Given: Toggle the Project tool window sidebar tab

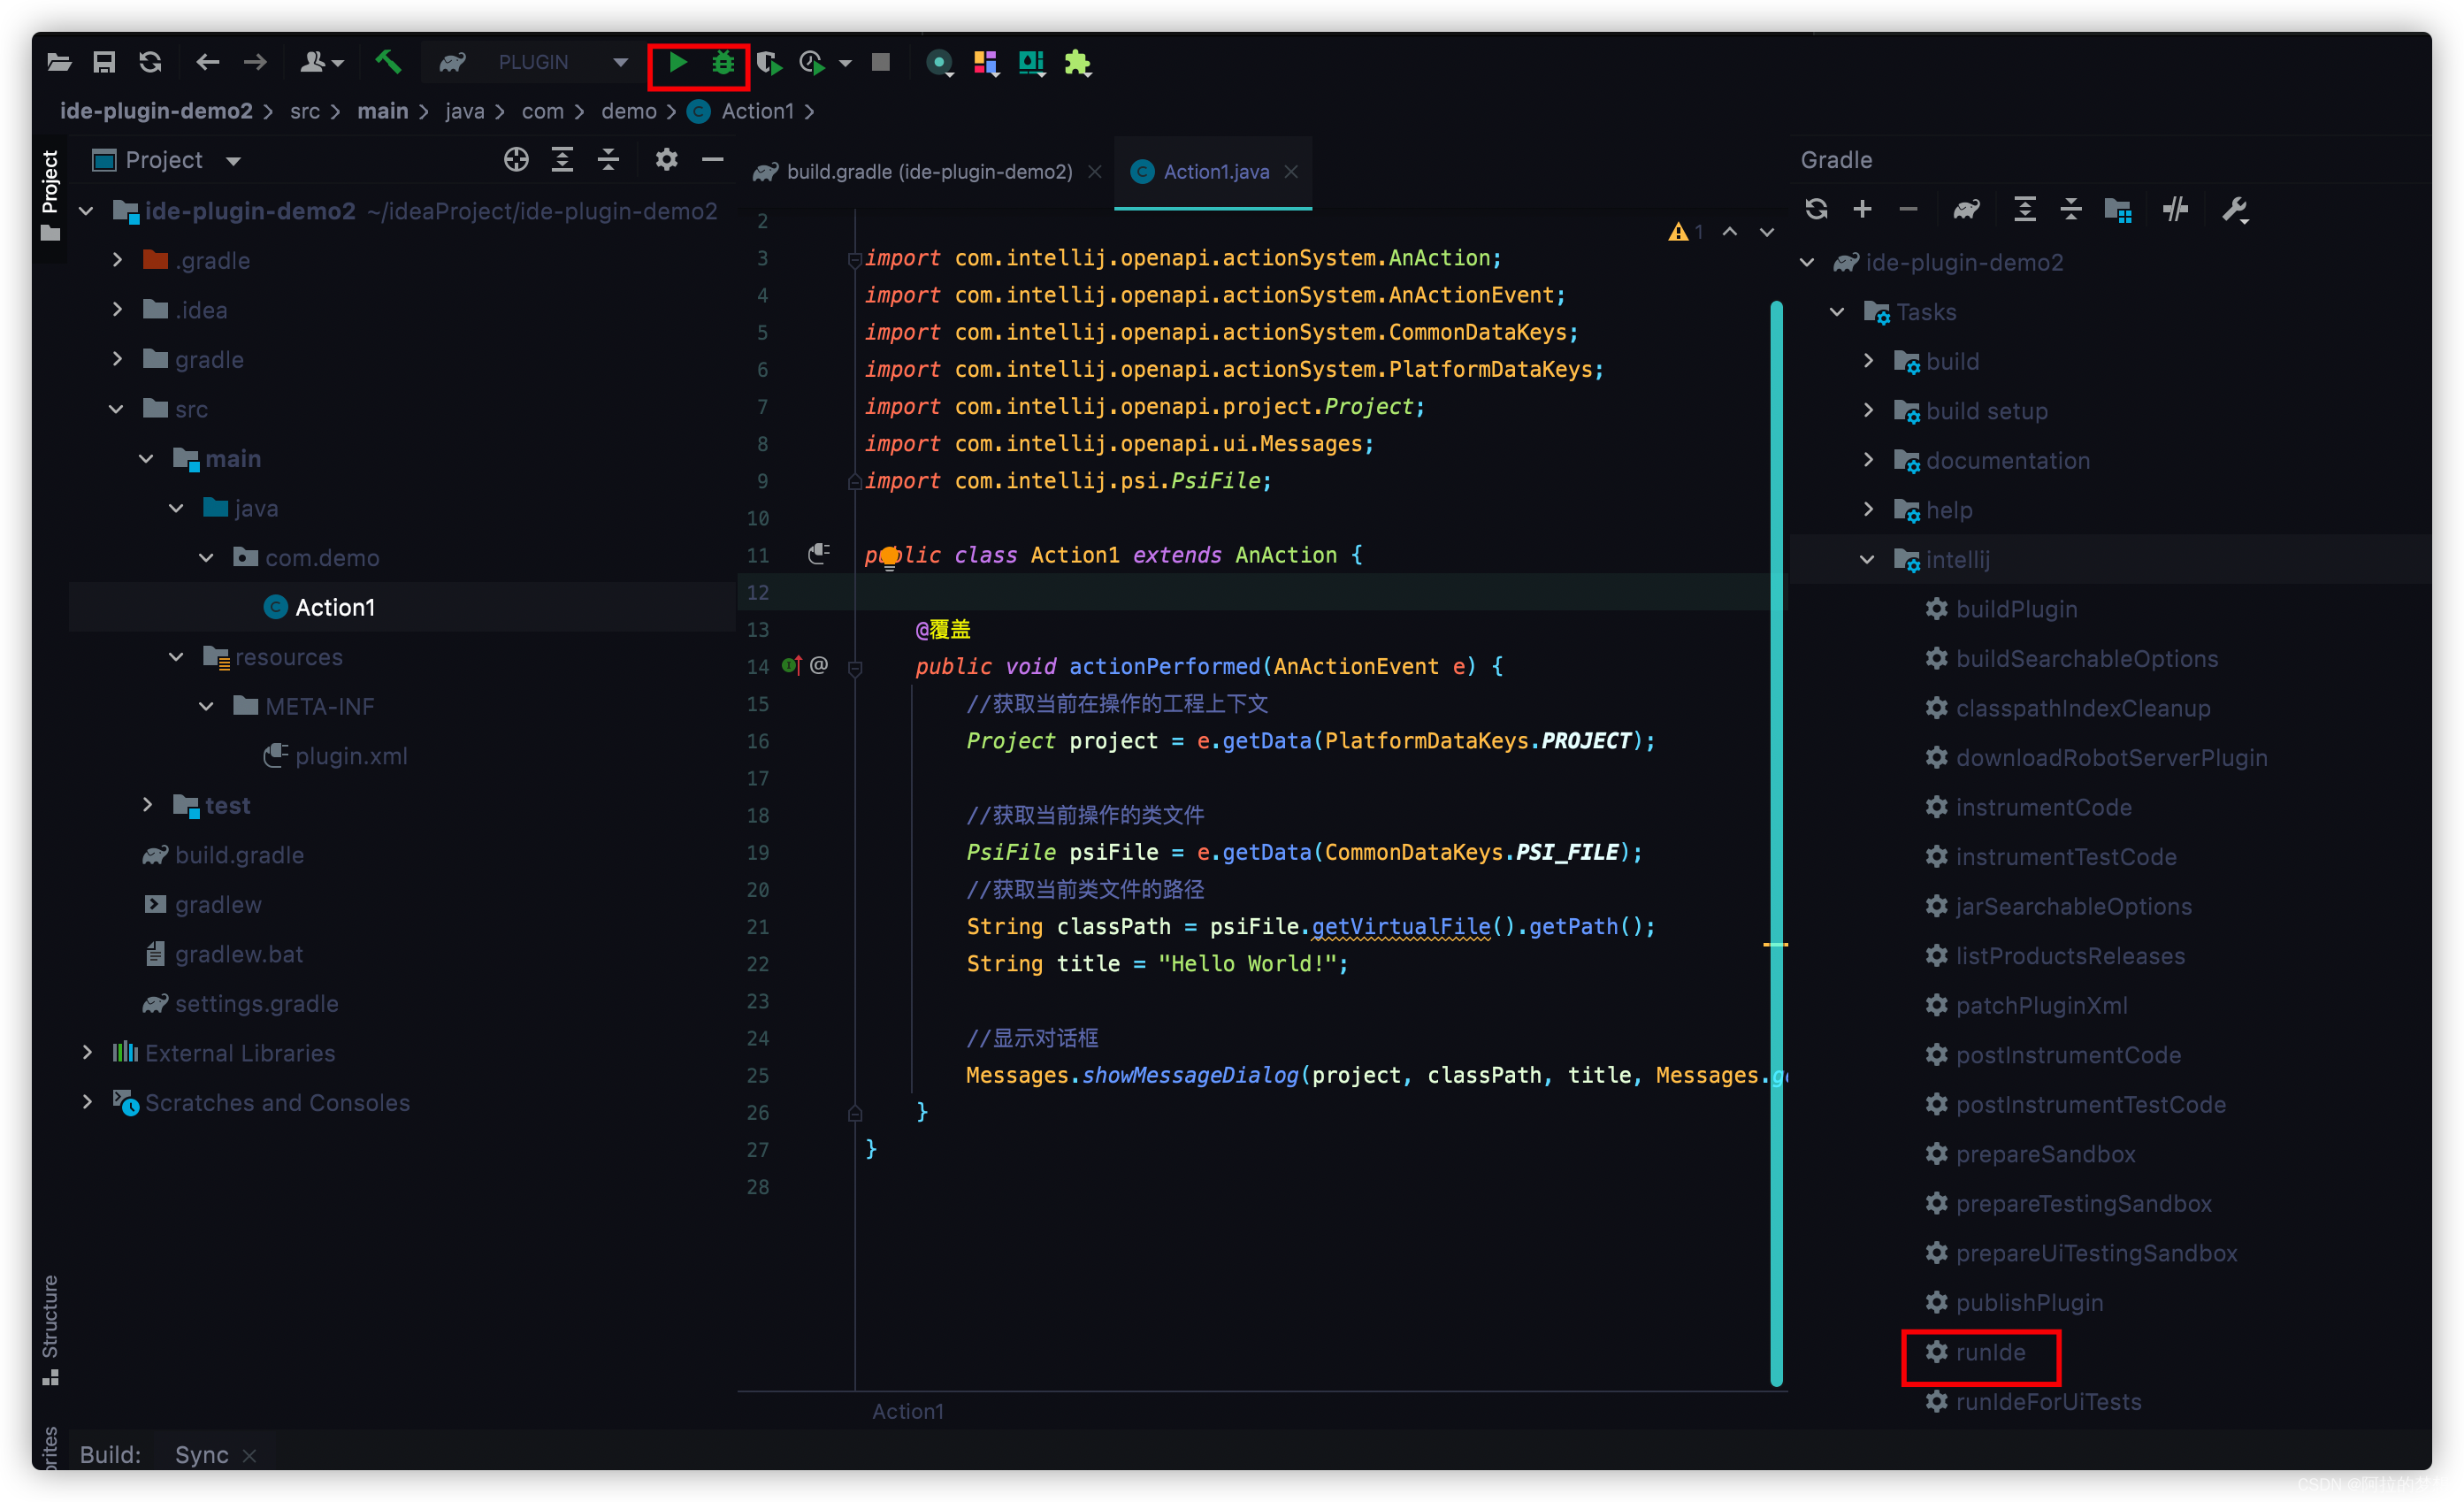Looking at the screenshot, I should pyautogui.click(x=50, y=195).
